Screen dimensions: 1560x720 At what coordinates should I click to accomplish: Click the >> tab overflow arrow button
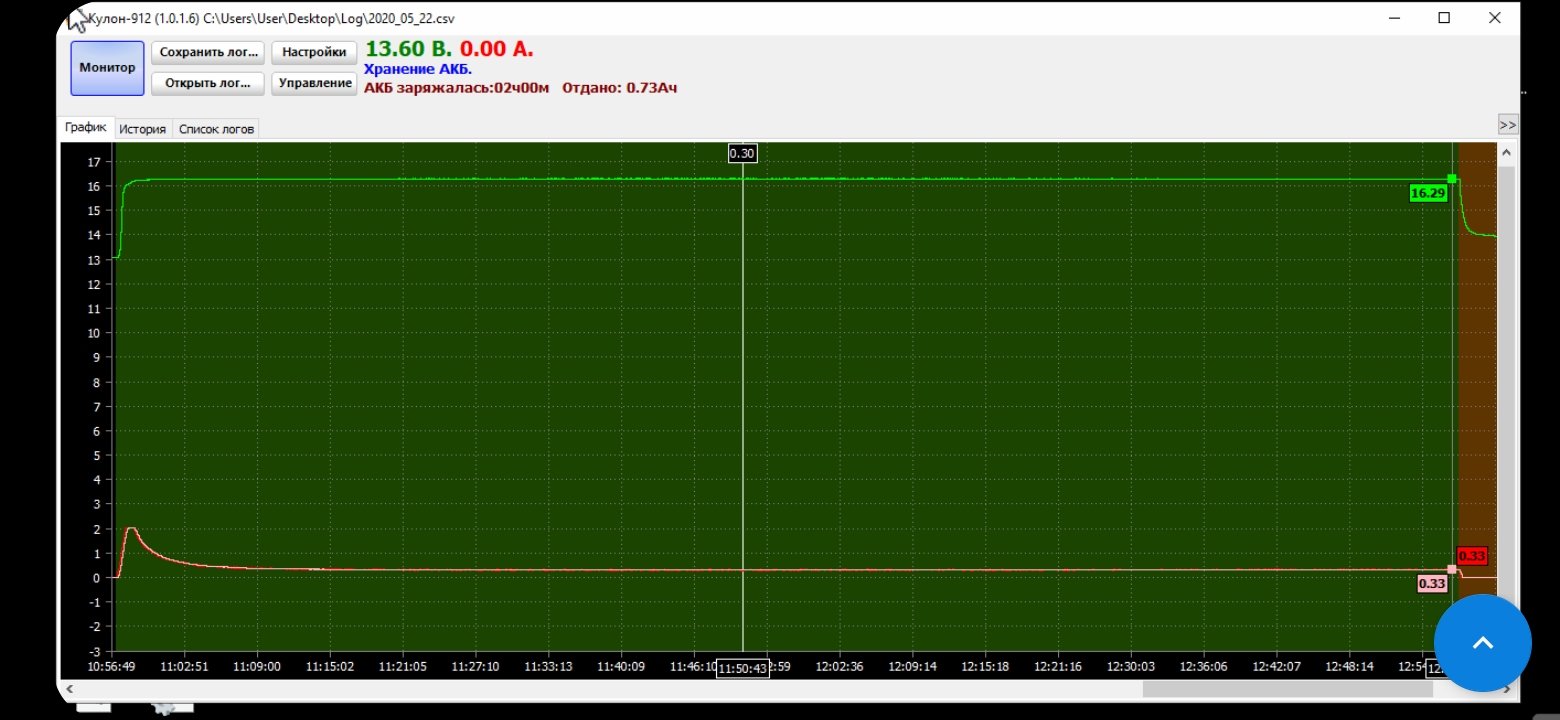1508,125
